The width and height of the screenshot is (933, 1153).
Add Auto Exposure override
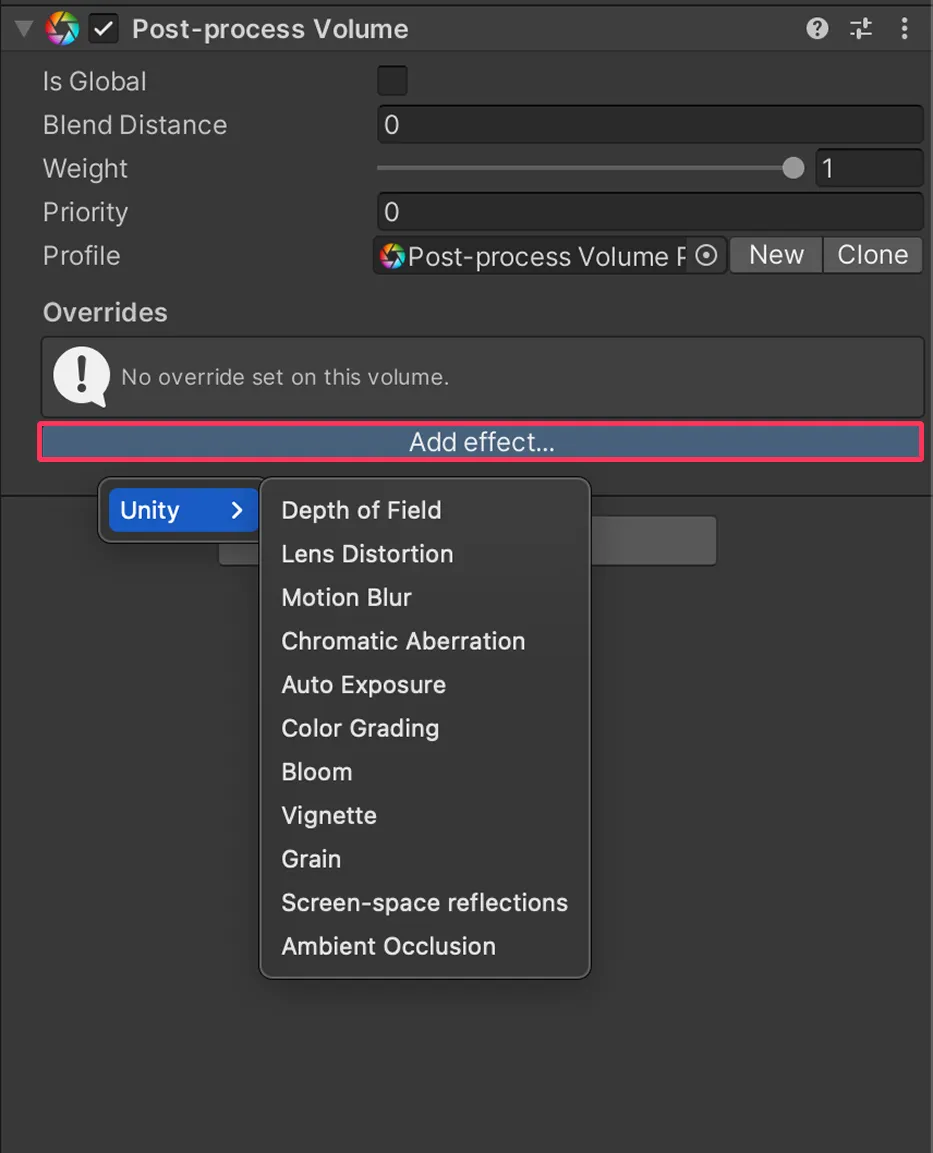425,685
